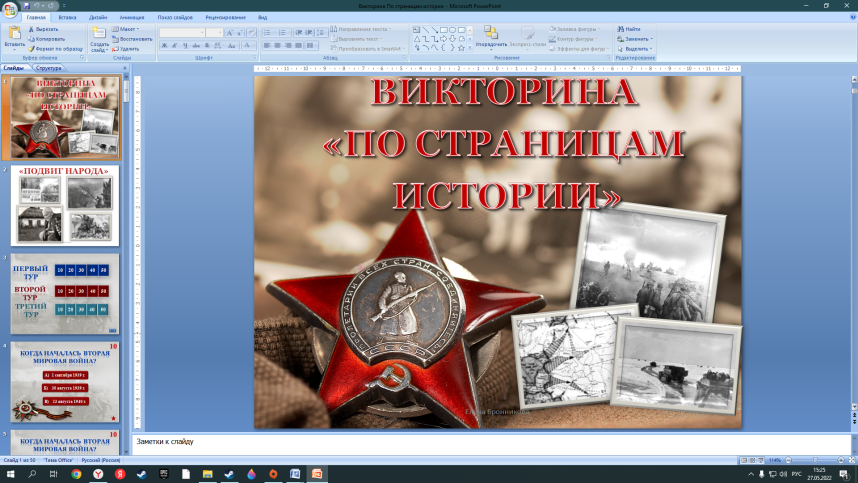Select the triangle shape in the shapes gallery
Screen dimensions: 858x483
coord(417,39)
